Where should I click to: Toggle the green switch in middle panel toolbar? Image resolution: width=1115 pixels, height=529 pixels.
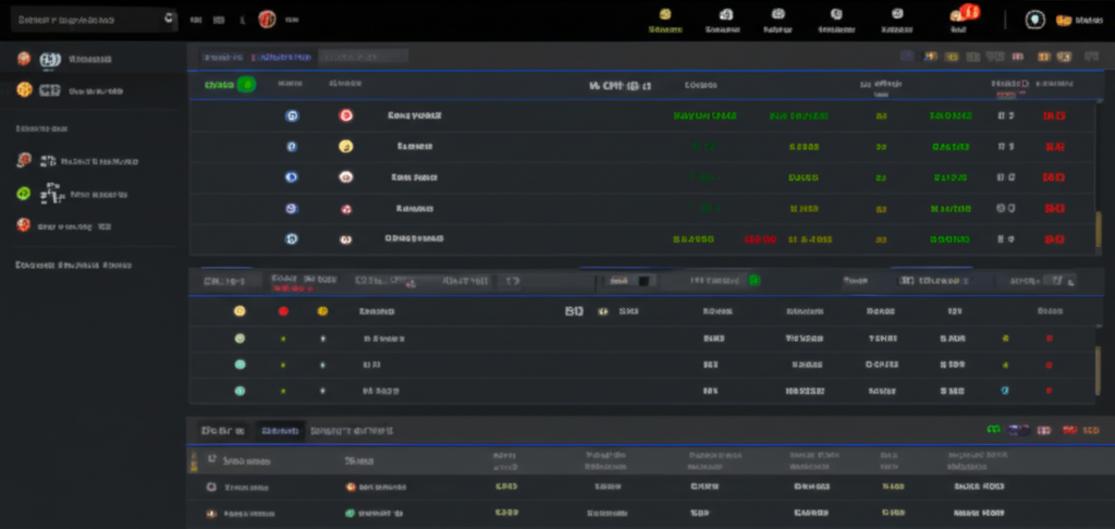(x=753, y=281)
